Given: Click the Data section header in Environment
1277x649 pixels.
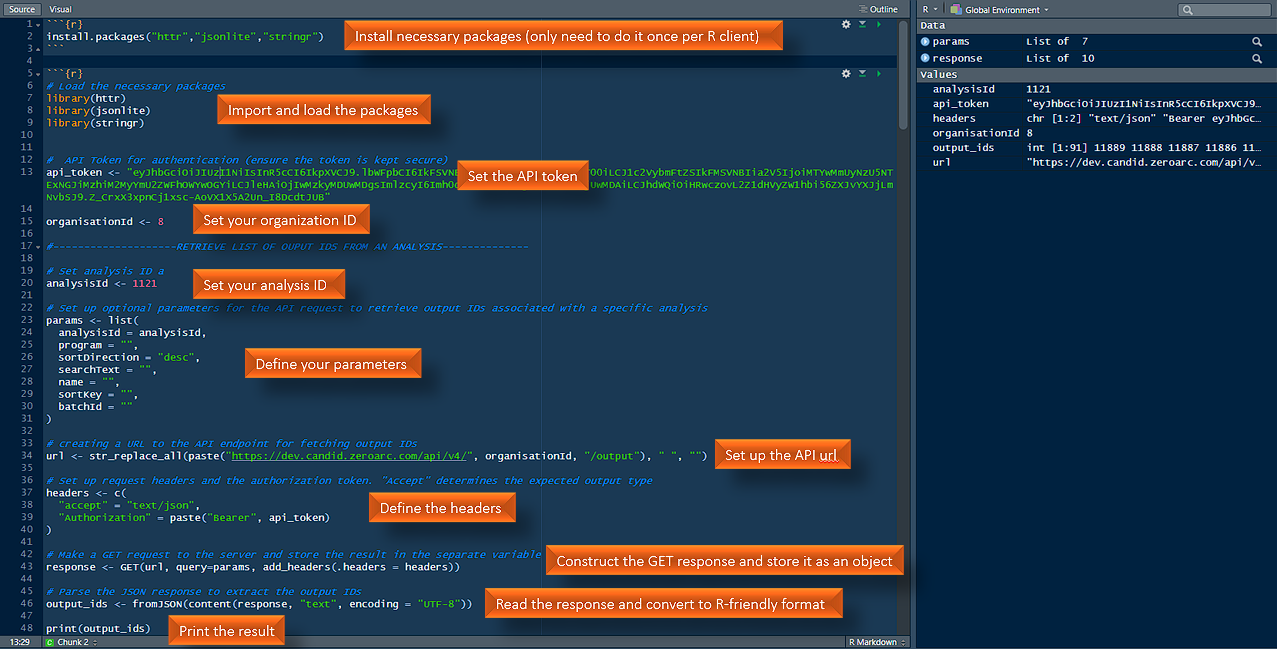Looking at the screenshot, I should [x=1097, y=26].
